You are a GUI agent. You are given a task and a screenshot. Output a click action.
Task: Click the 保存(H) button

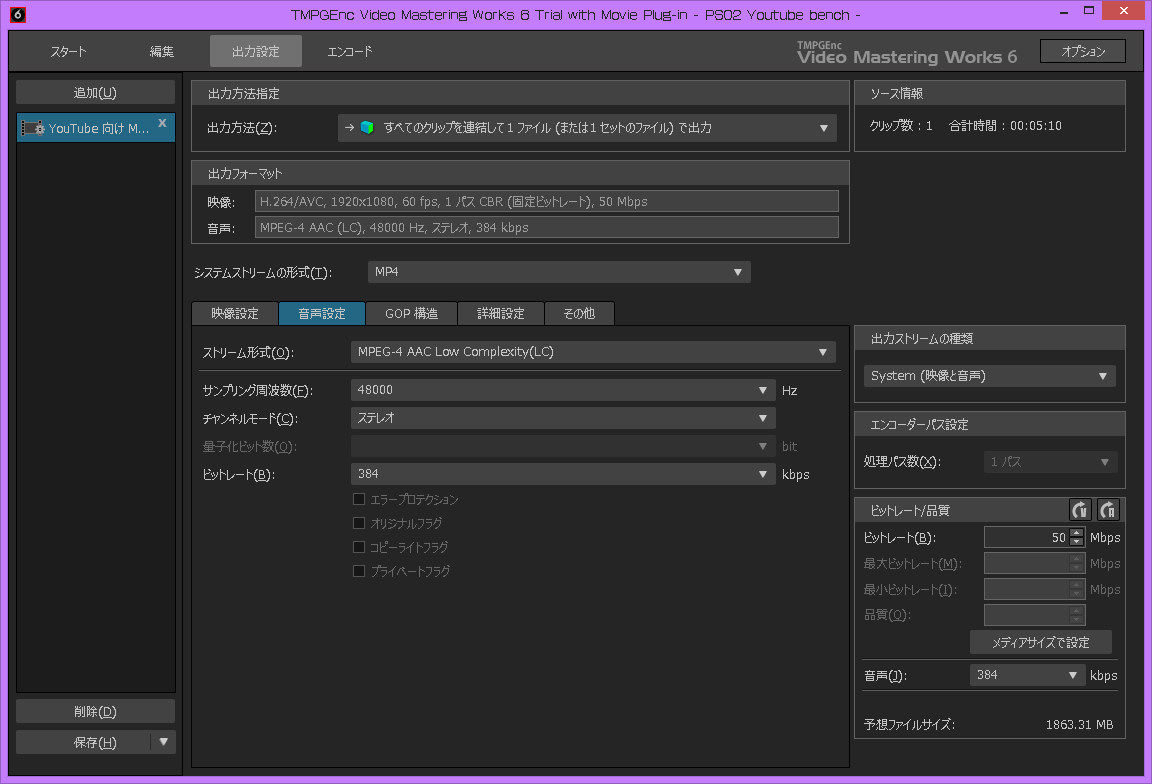84,742
